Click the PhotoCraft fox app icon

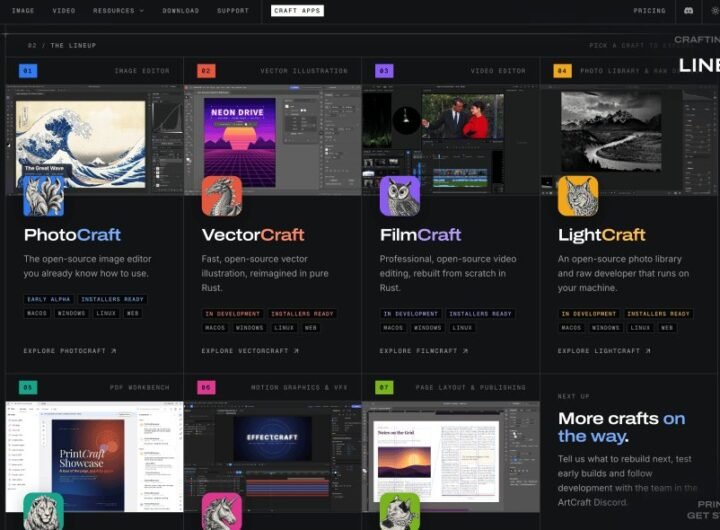44,196
